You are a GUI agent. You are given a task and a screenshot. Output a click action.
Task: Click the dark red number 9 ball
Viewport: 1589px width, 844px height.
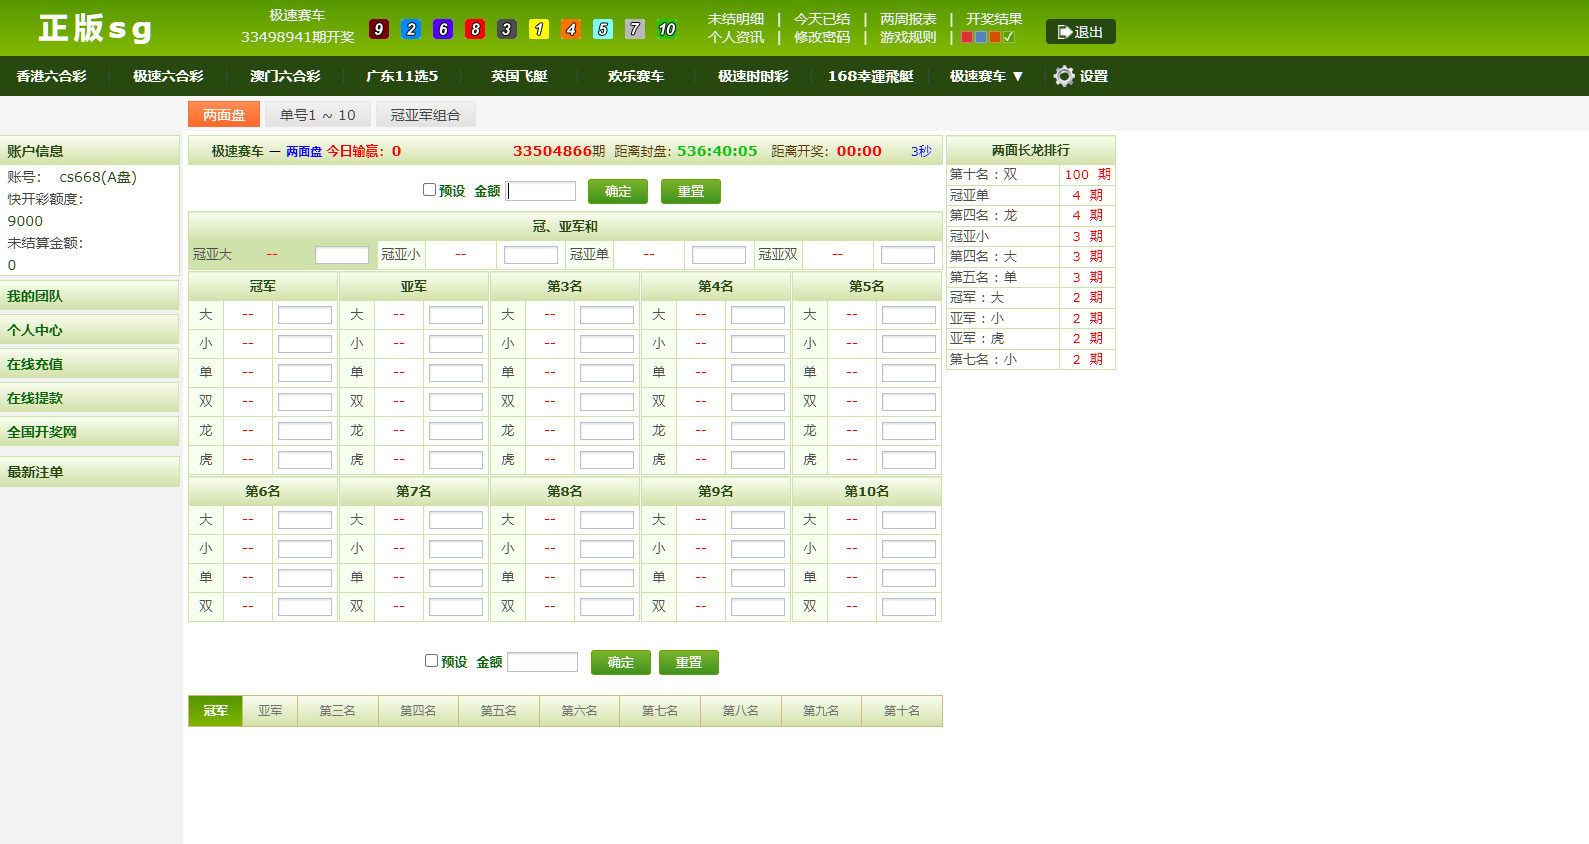379,29
